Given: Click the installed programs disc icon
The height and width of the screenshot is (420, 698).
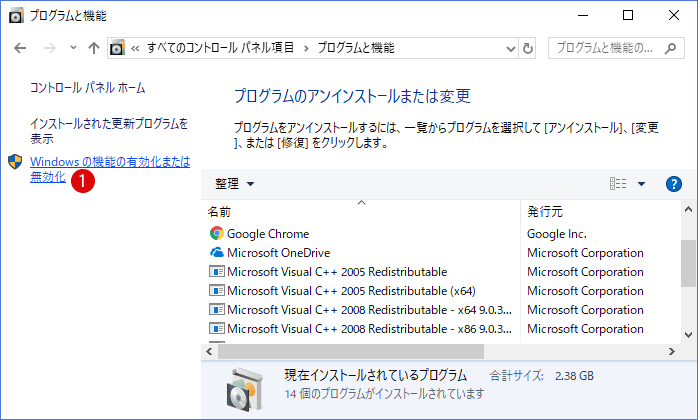Looking at the screenshot, I should point(245,389).
